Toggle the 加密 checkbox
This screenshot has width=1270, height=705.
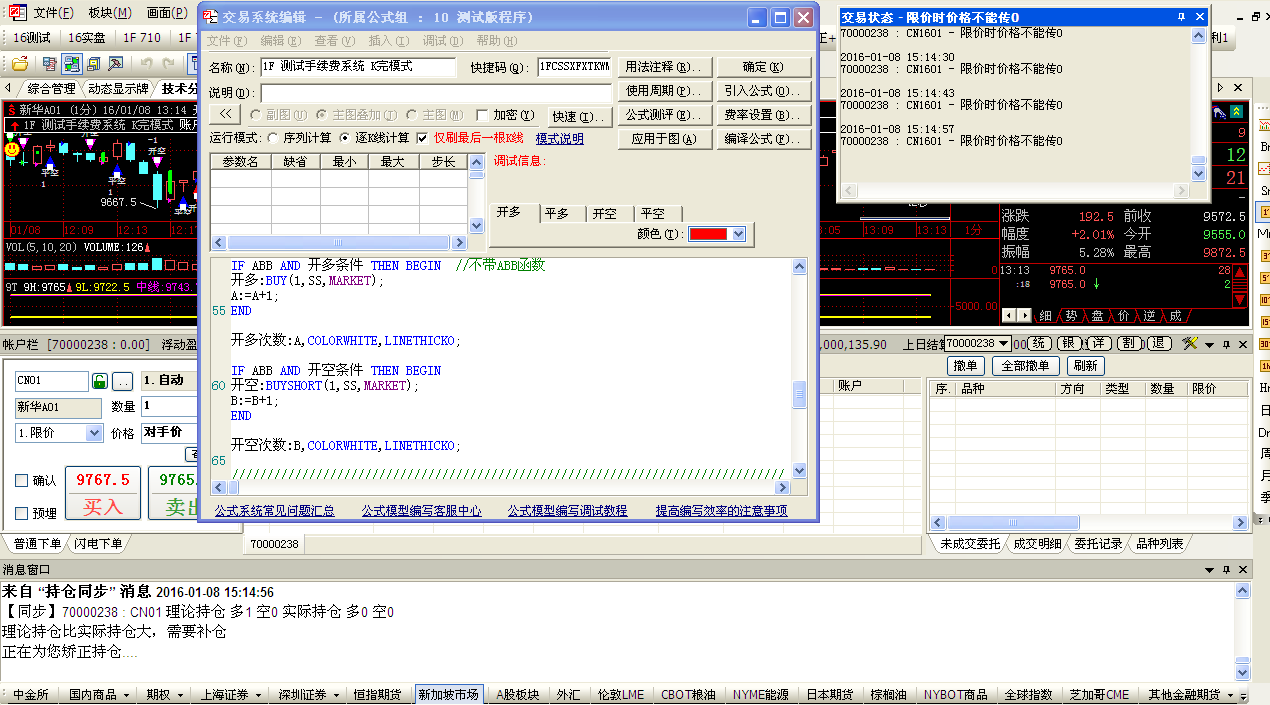click(483, 115)
